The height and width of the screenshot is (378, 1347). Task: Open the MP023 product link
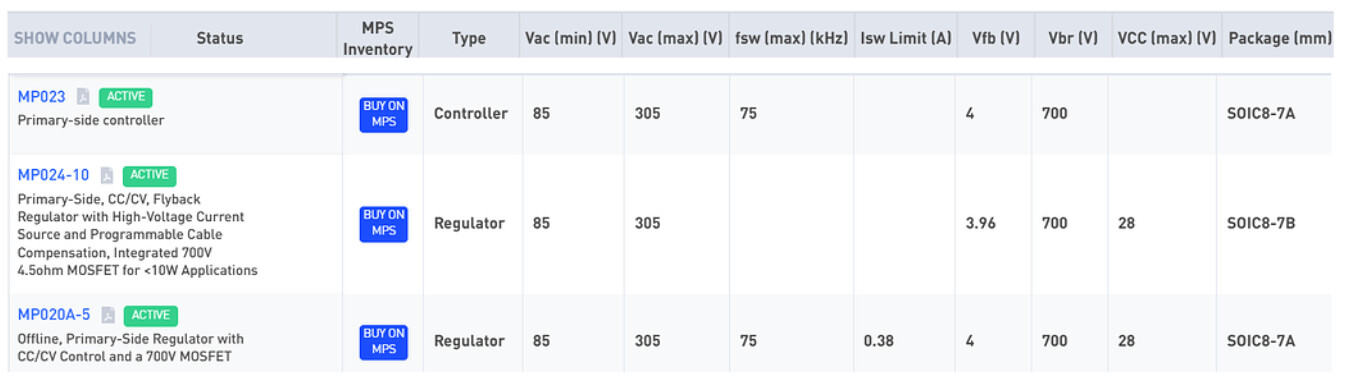pos(42,97)
